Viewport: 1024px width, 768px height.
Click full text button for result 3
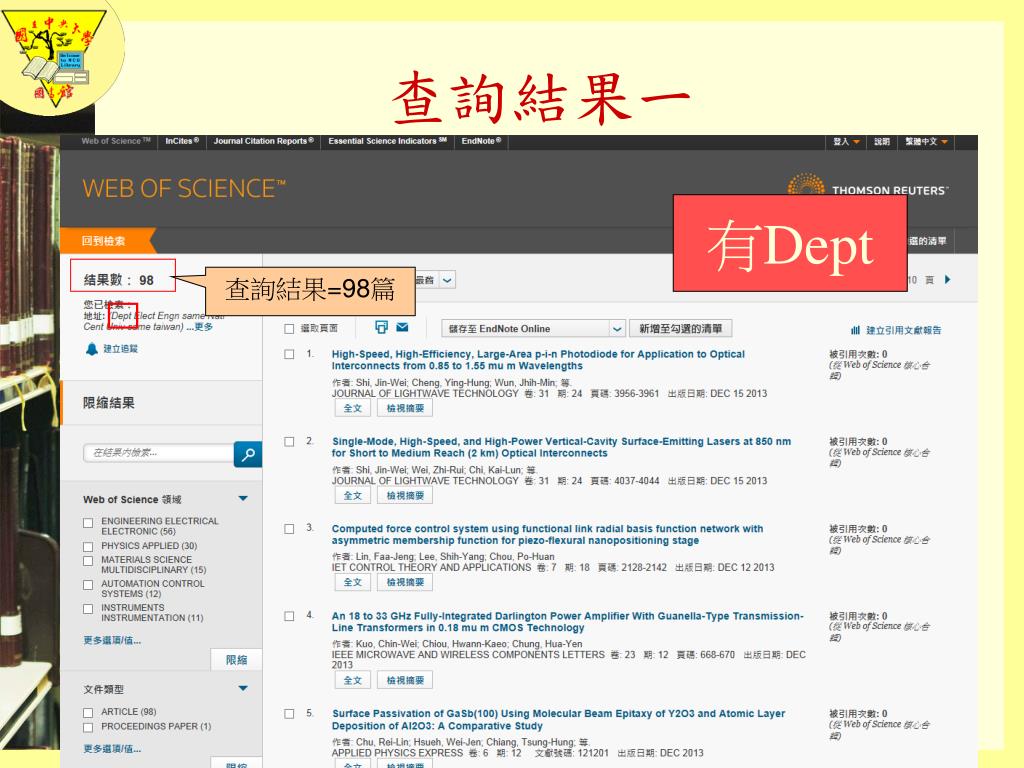pyautogui.click(x=353, y=583)
